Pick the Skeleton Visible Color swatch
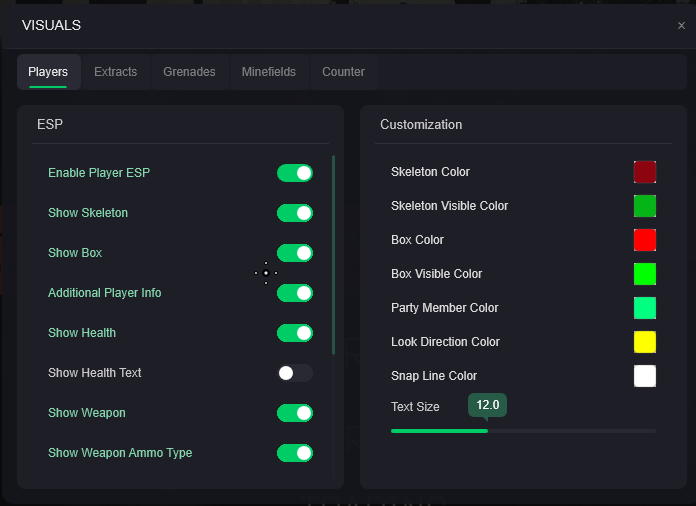This screenshot has width=696, height=506. pyautogui.click(x=645, y=206)
